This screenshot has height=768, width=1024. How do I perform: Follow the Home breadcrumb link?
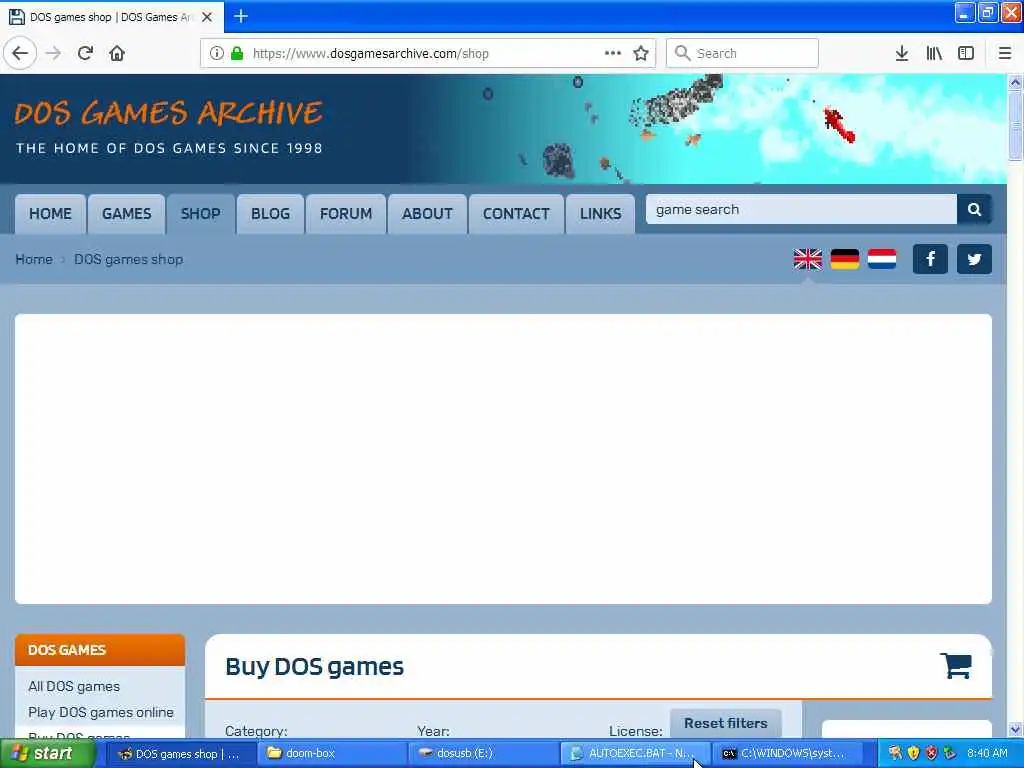34,259
